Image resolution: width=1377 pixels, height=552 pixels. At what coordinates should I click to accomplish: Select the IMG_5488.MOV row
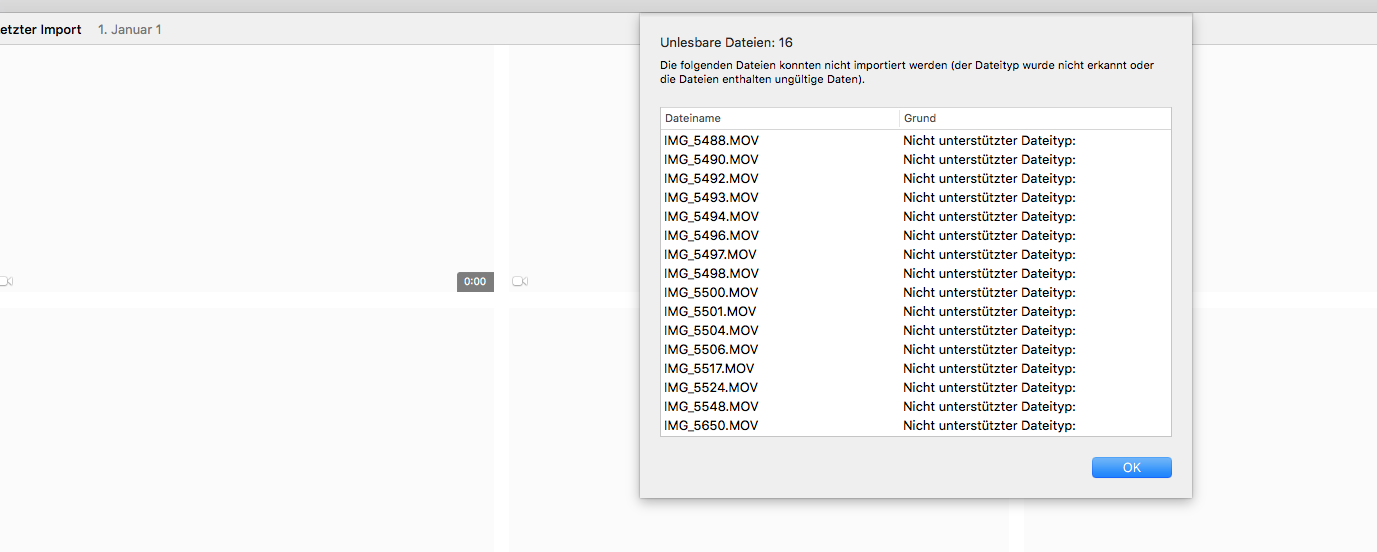915,140
